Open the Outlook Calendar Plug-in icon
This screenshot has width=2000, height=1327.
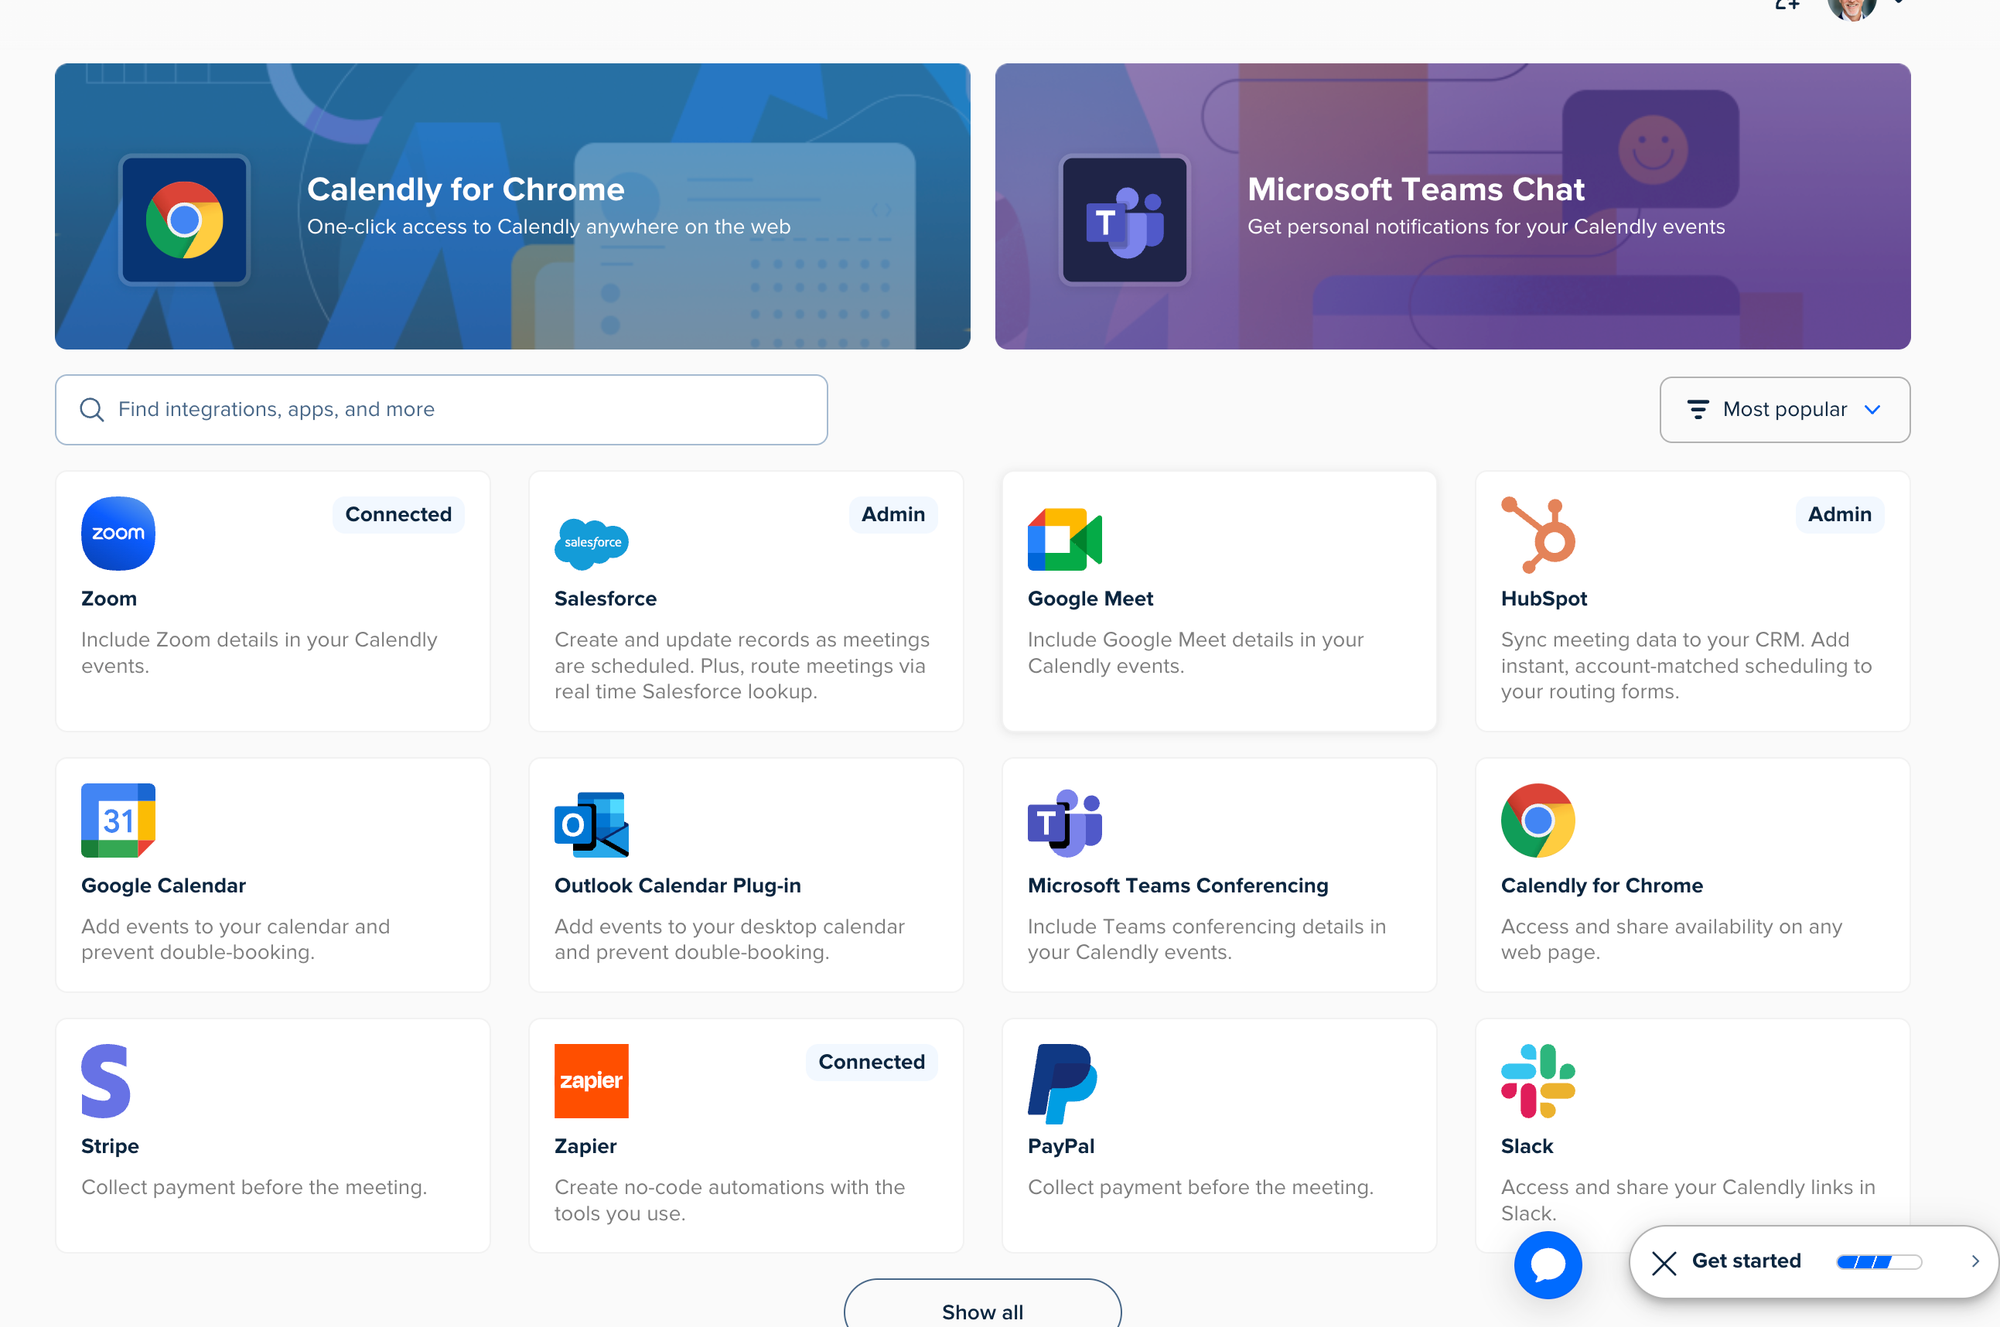[x=591, y=824]
